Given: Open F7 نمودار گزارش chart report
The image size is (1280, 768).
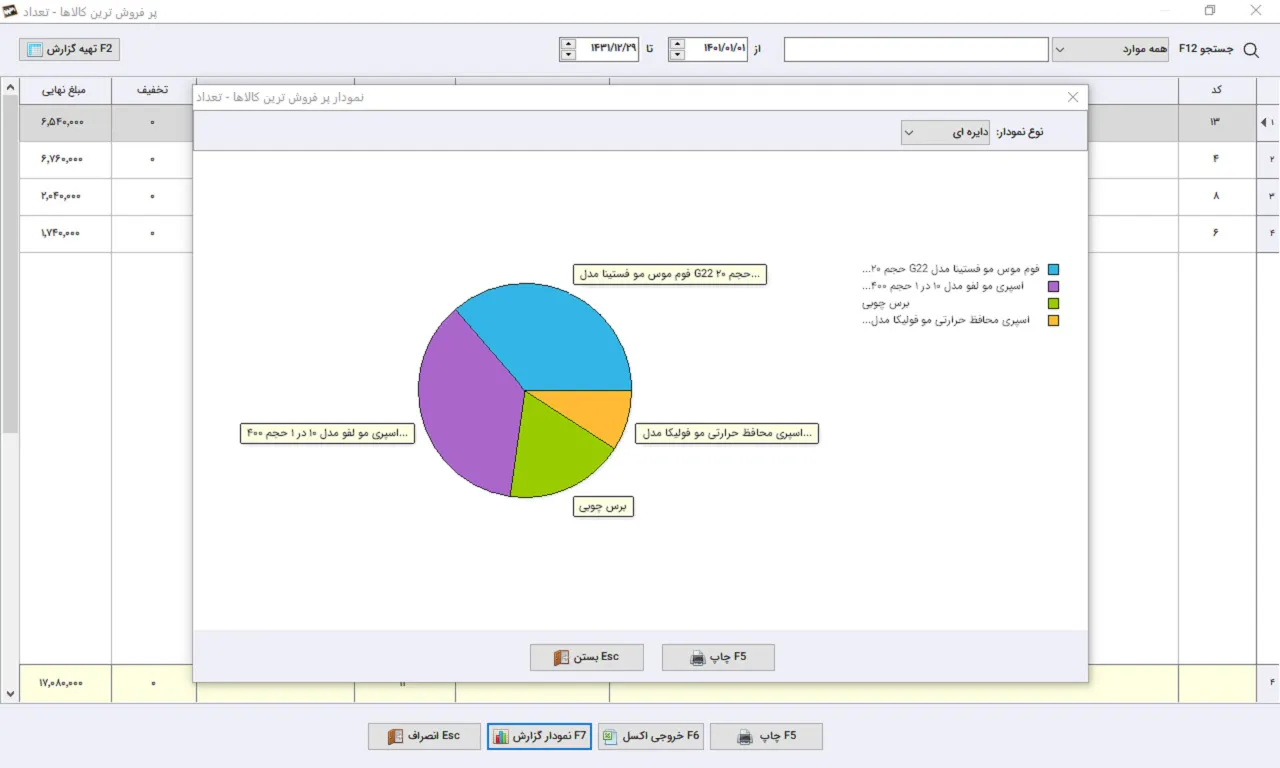Looking at the screenshot, I should point(540,736).
